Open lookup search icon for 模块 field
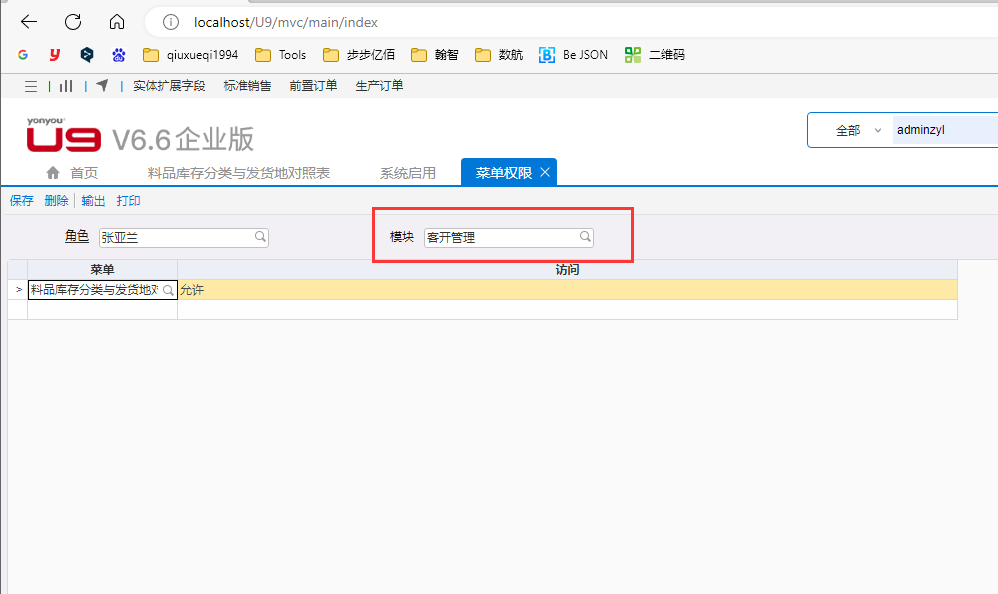This screenshot has height=594, width=998. [x=586, y=237]
